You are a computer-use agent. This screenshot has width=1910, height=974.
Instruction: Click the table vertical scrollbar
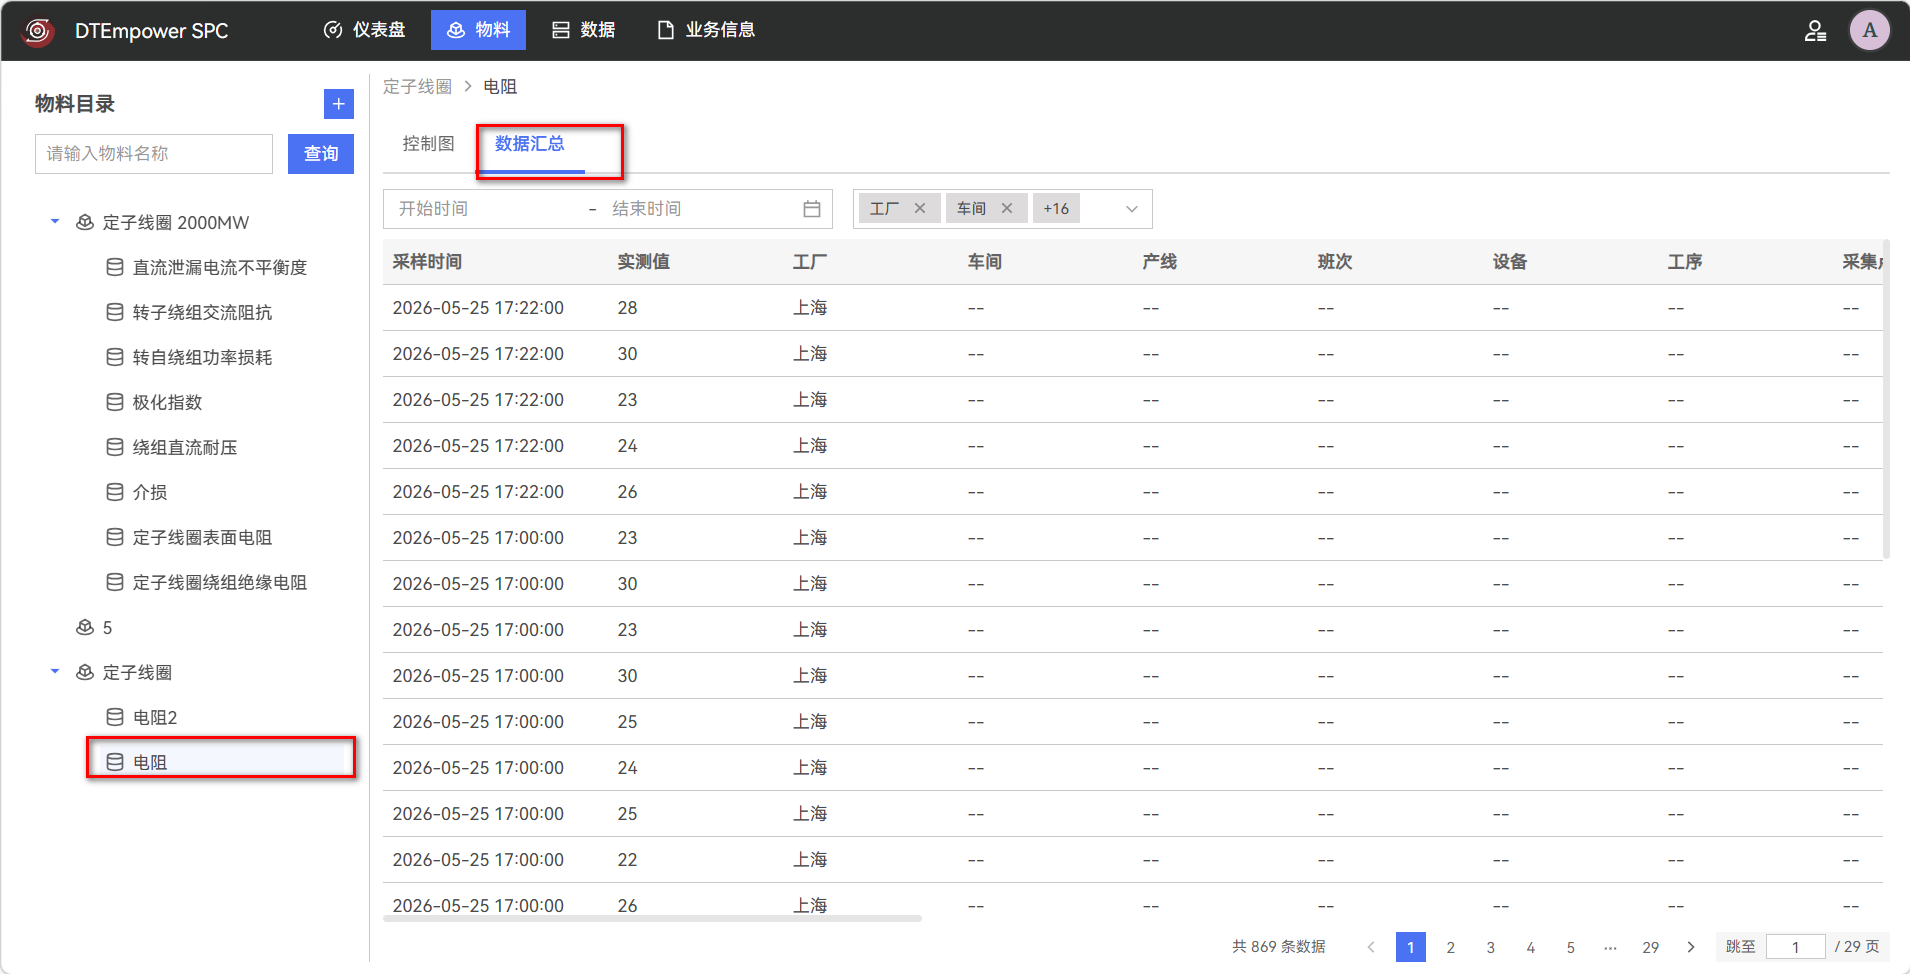pos(1886,400)
